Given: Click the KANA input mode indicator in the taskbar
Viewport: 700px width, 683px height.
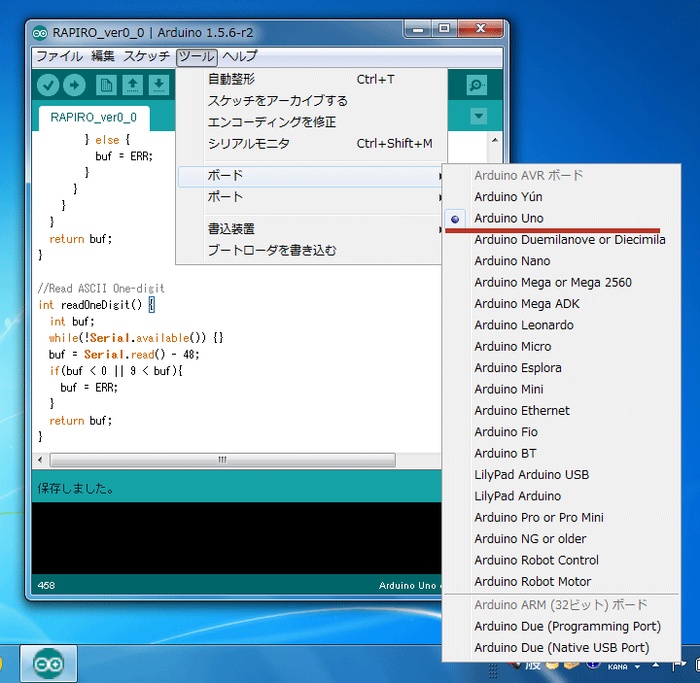Looking at the screenshot, I should tap(617, 667).
